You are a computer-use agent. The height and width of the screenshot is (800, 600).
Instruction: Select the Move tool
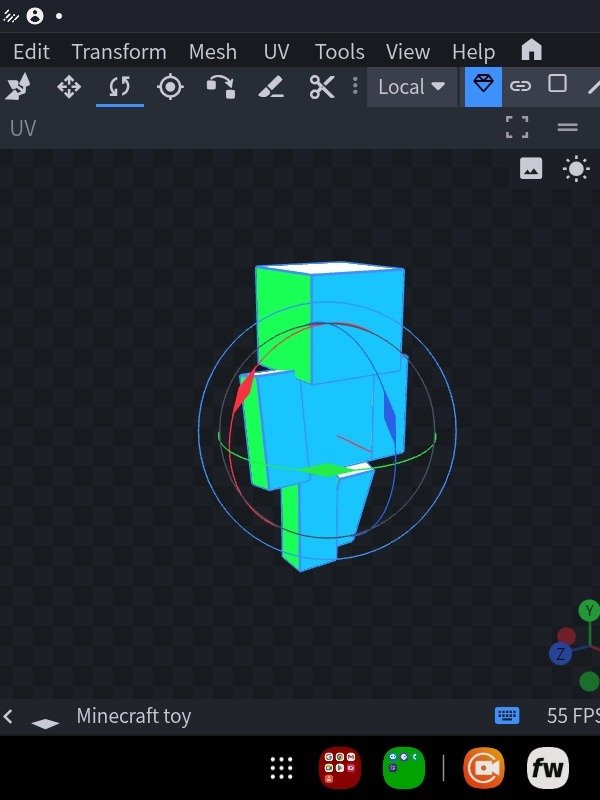(x=69, y=87)
